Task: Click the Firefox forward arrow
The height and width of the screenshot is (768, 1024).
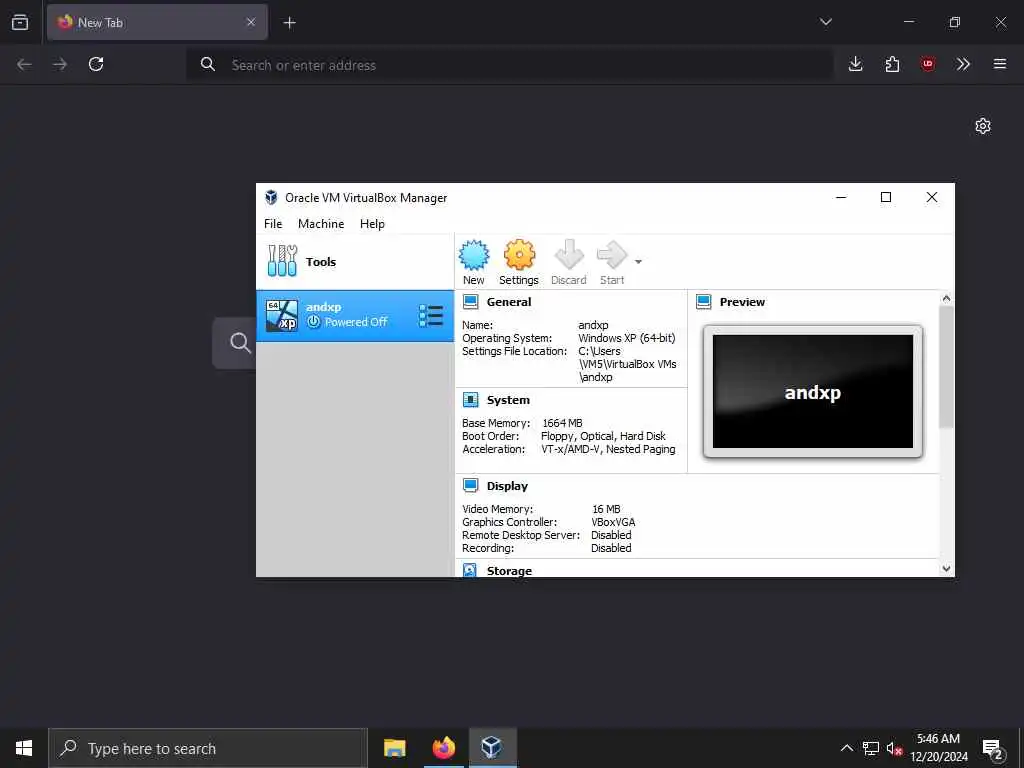Action: (x=60, y=64)
